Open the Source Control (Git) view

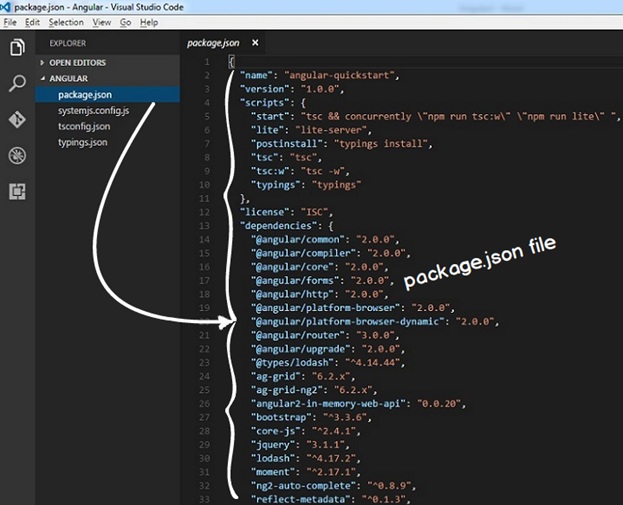tap(17, 119)
